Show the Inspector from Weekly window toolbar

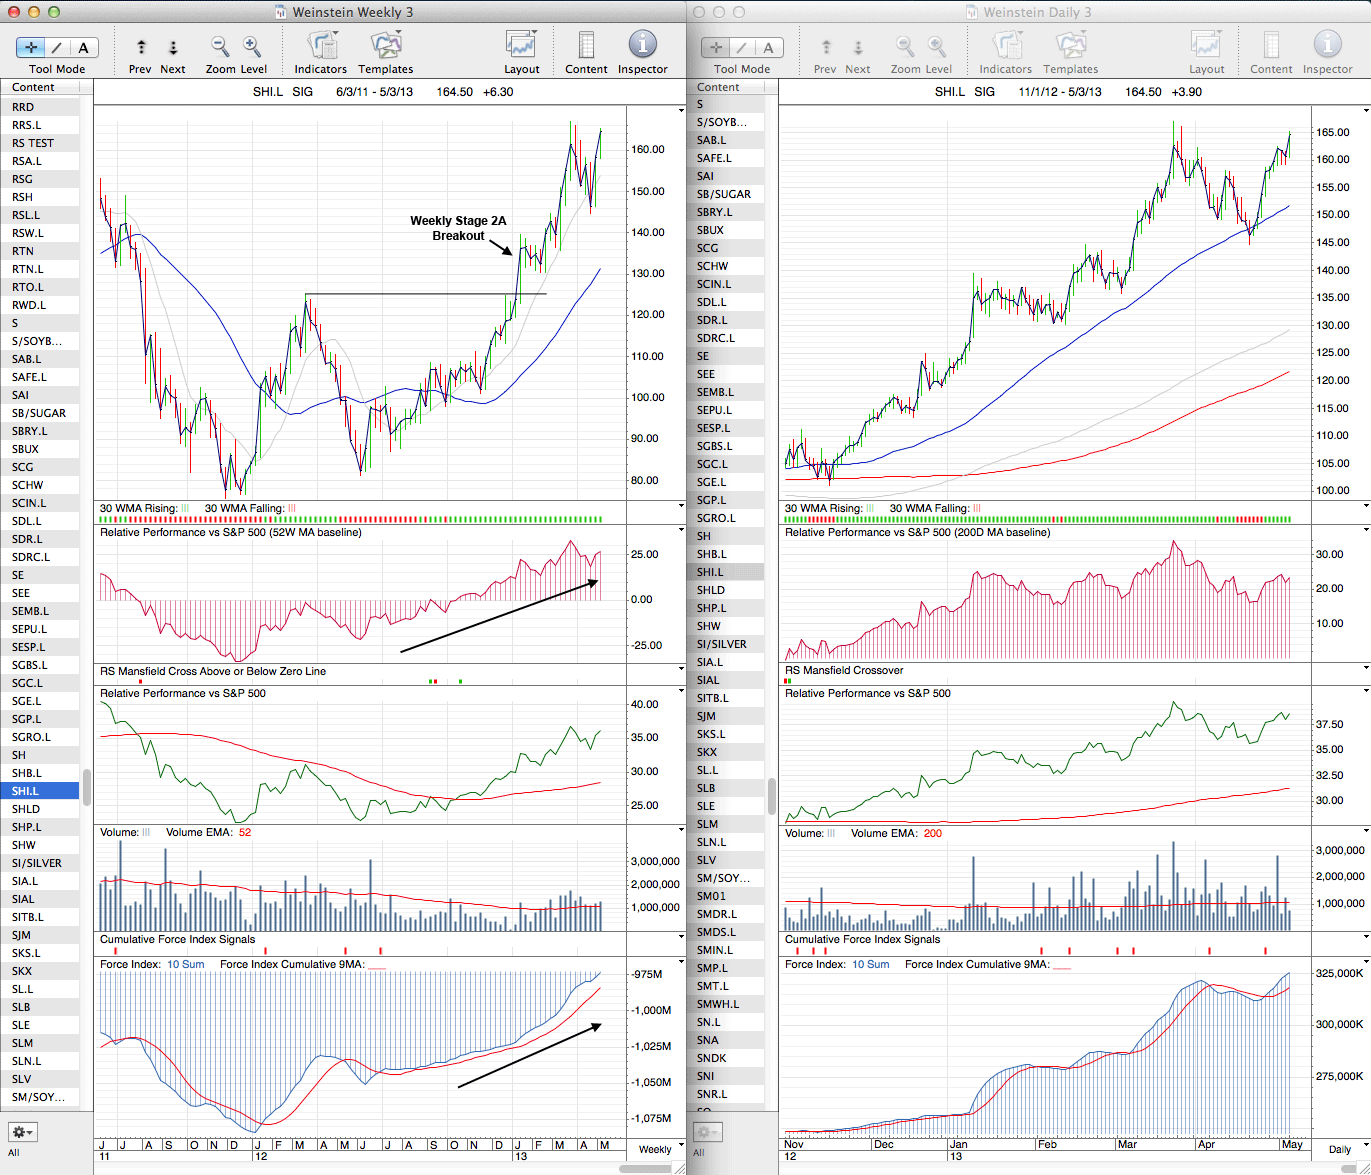click(x=642, y=46)
